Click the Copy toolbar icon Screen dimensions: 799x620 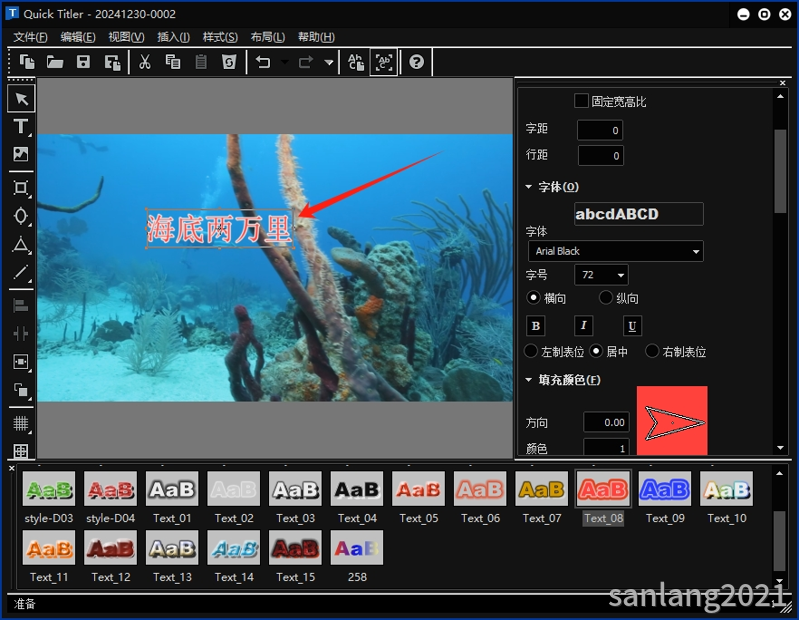[x=173, y=62]
